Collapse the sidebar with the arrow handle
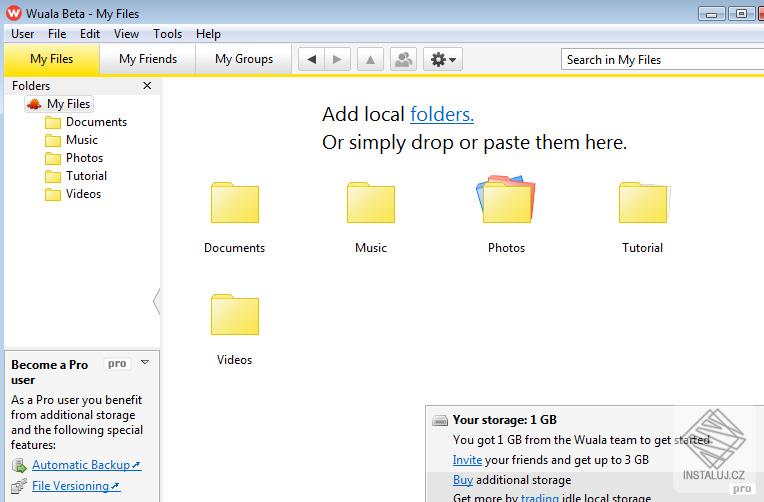The width and height of the screenshot is (764, 502). pos(156,301)
